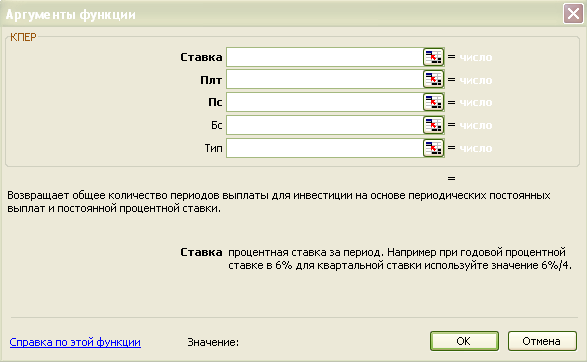Image resolution: width=587 pixels, height=362 pixels.
Task: Close the Аргументы функции dialog
Action: coord(573,14)
